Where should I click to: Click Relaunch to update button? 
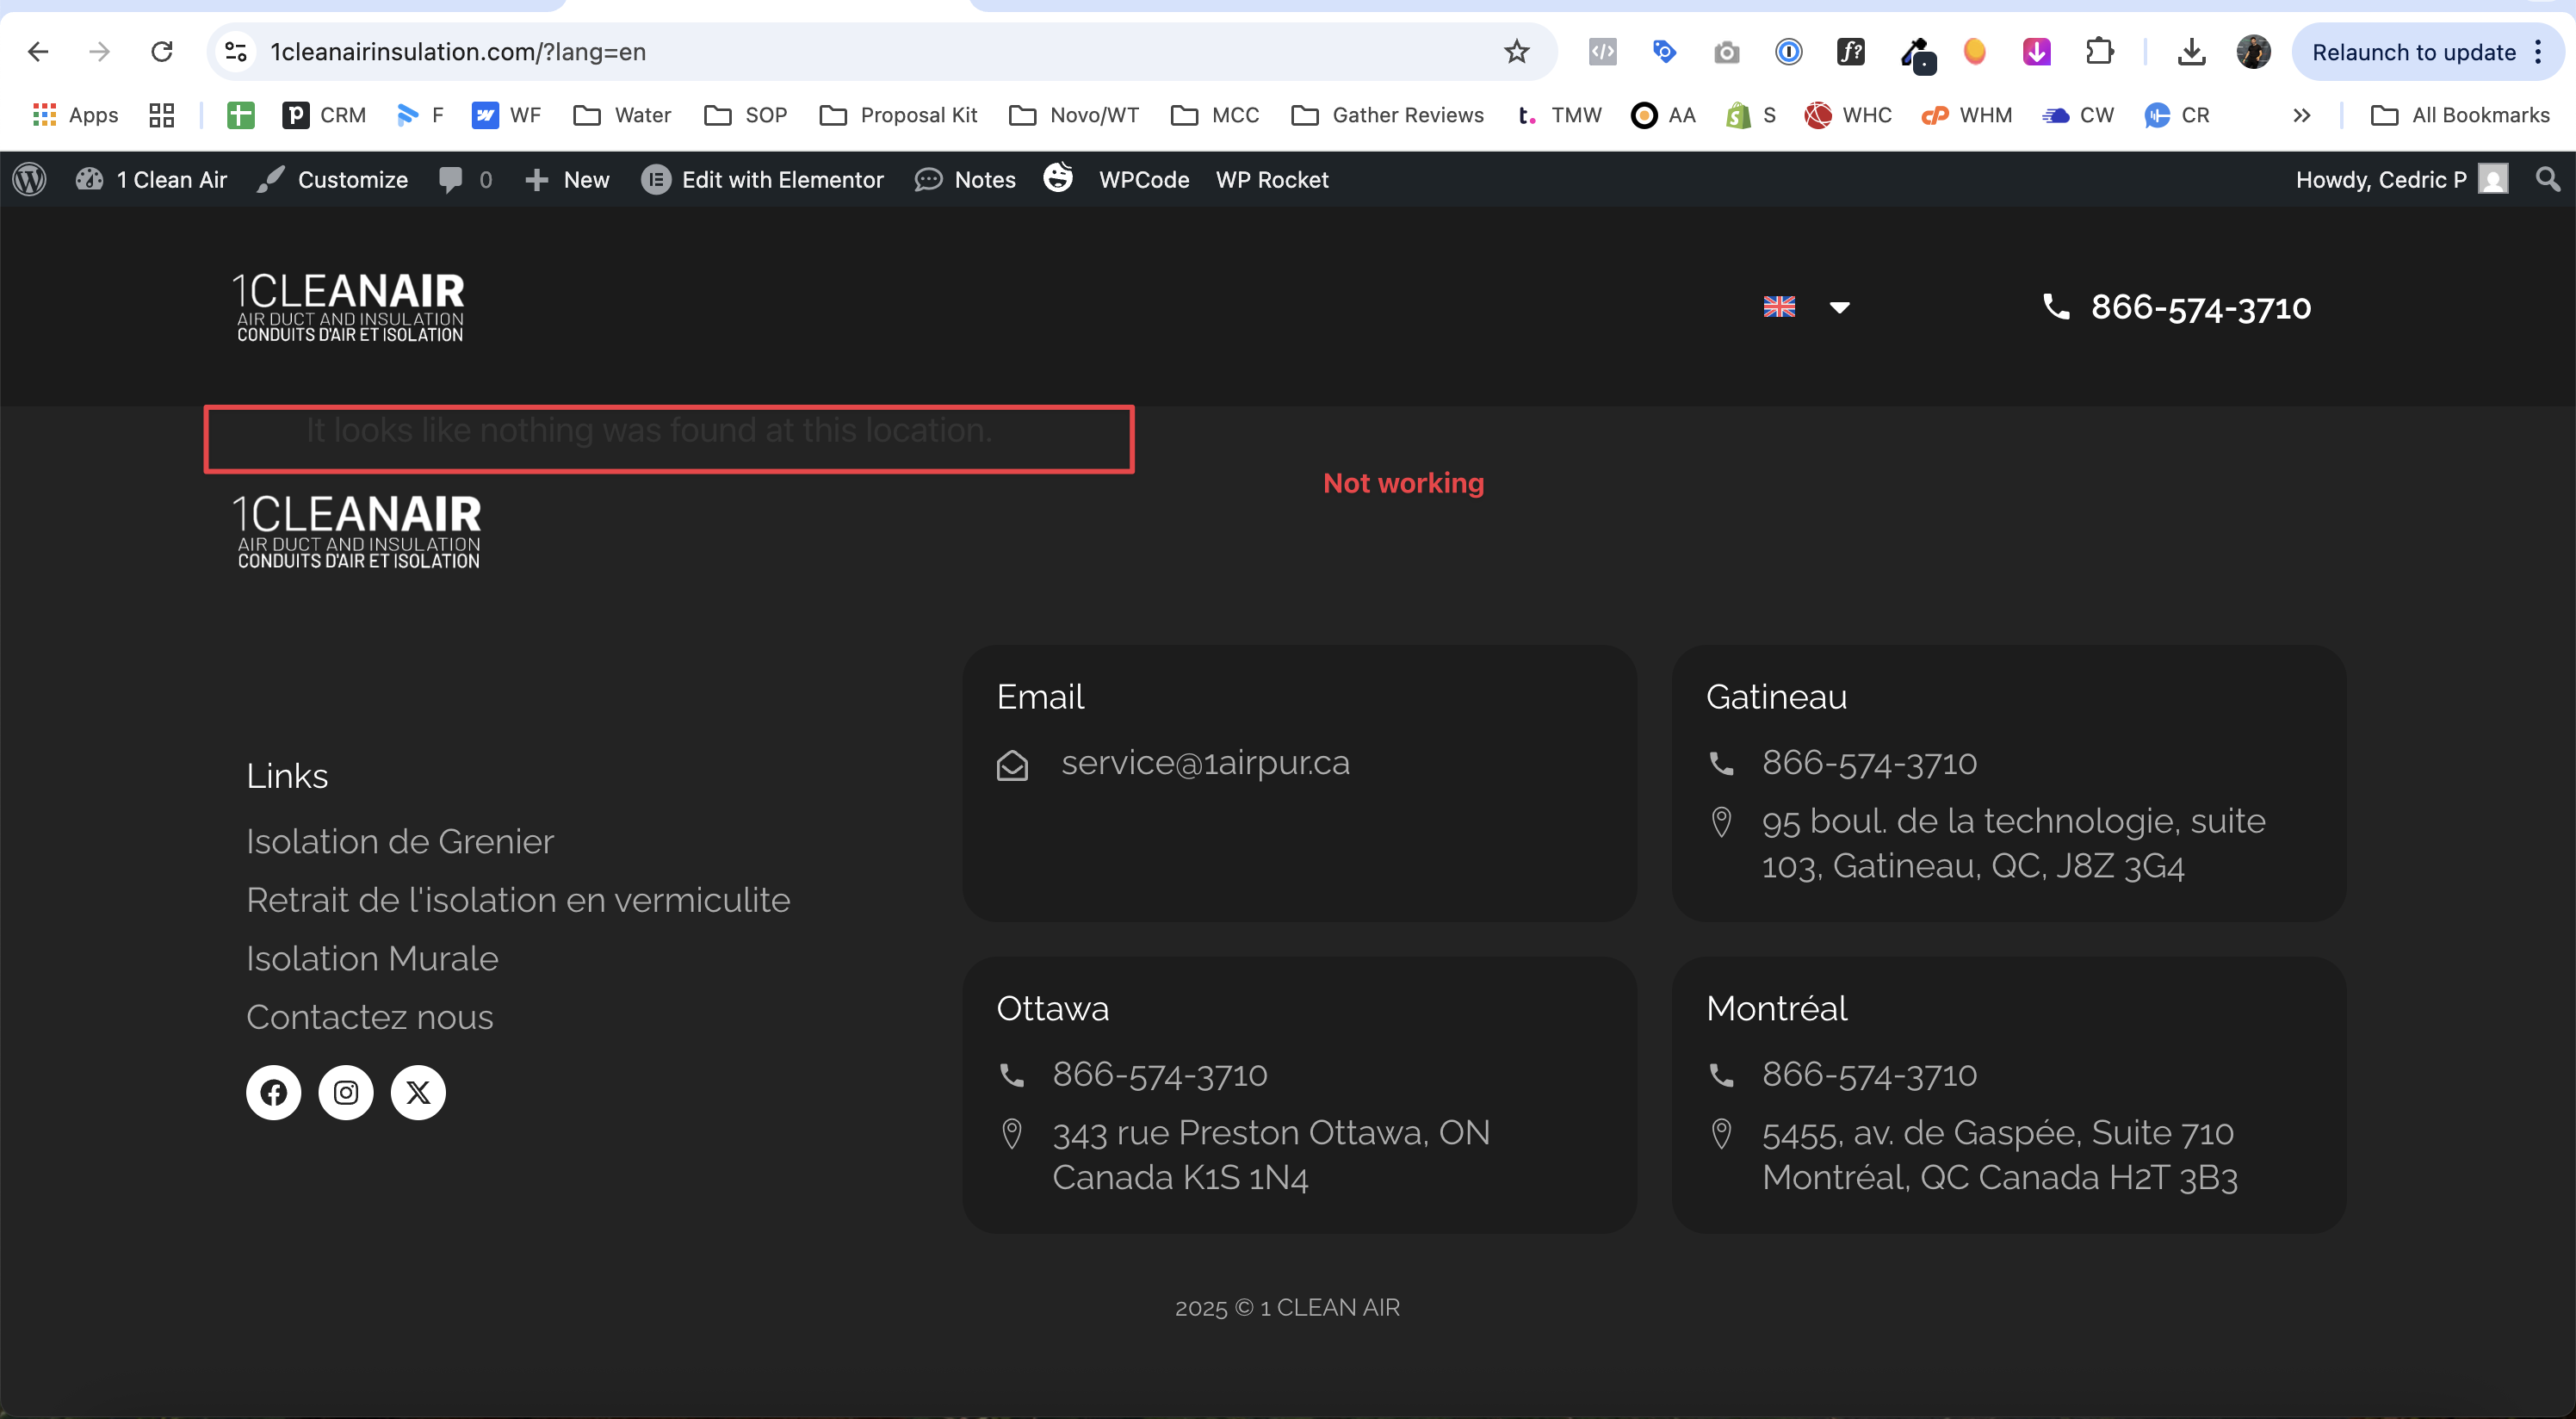click(2412, 52)
